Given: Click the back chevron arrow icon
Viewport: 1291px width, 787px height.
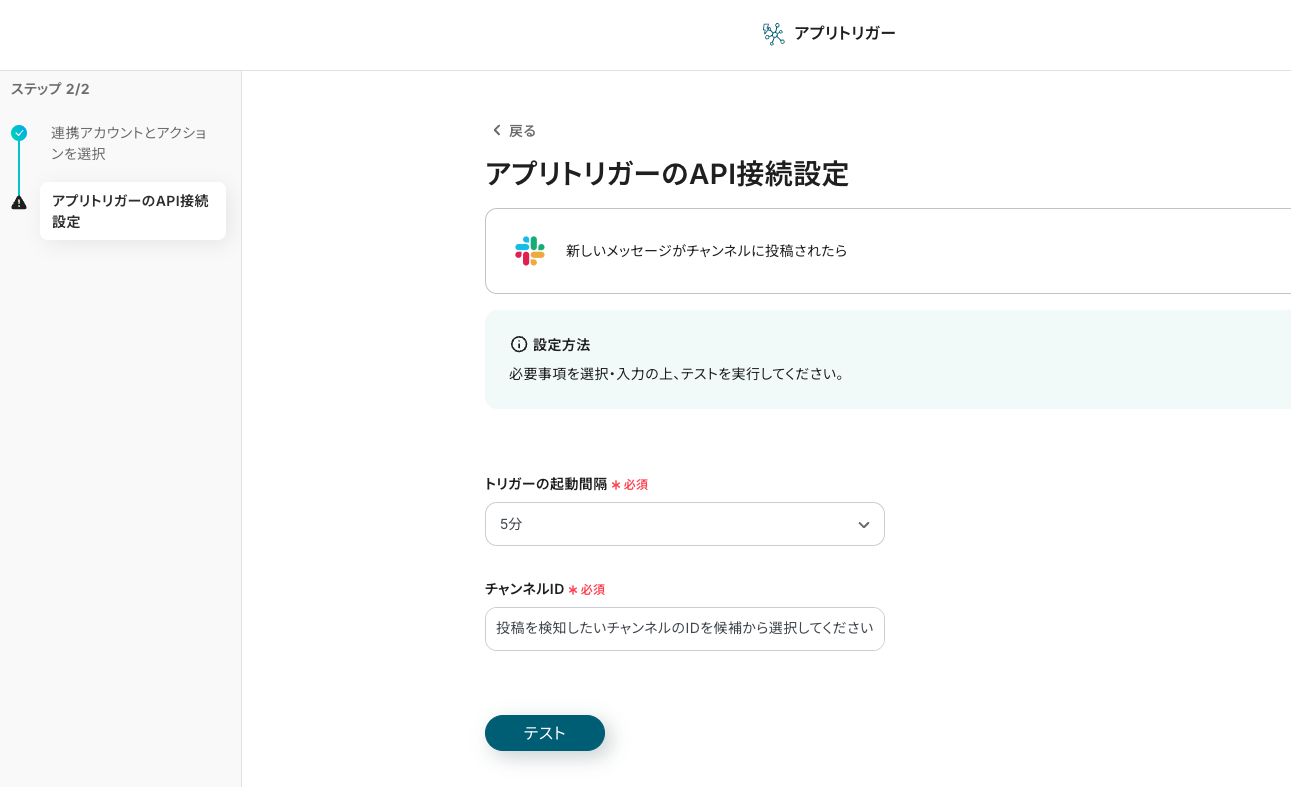Looking at the screenshot, I should click(496, 131).
